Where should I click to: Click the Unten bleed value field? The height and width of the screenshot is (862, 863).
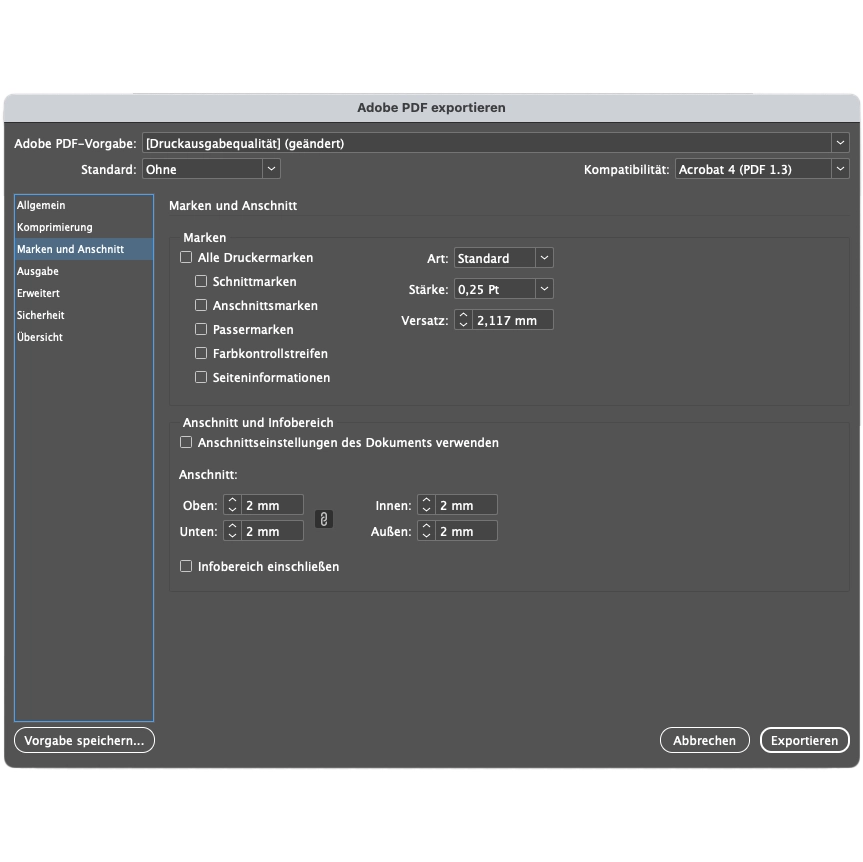[x=272, y=531]
